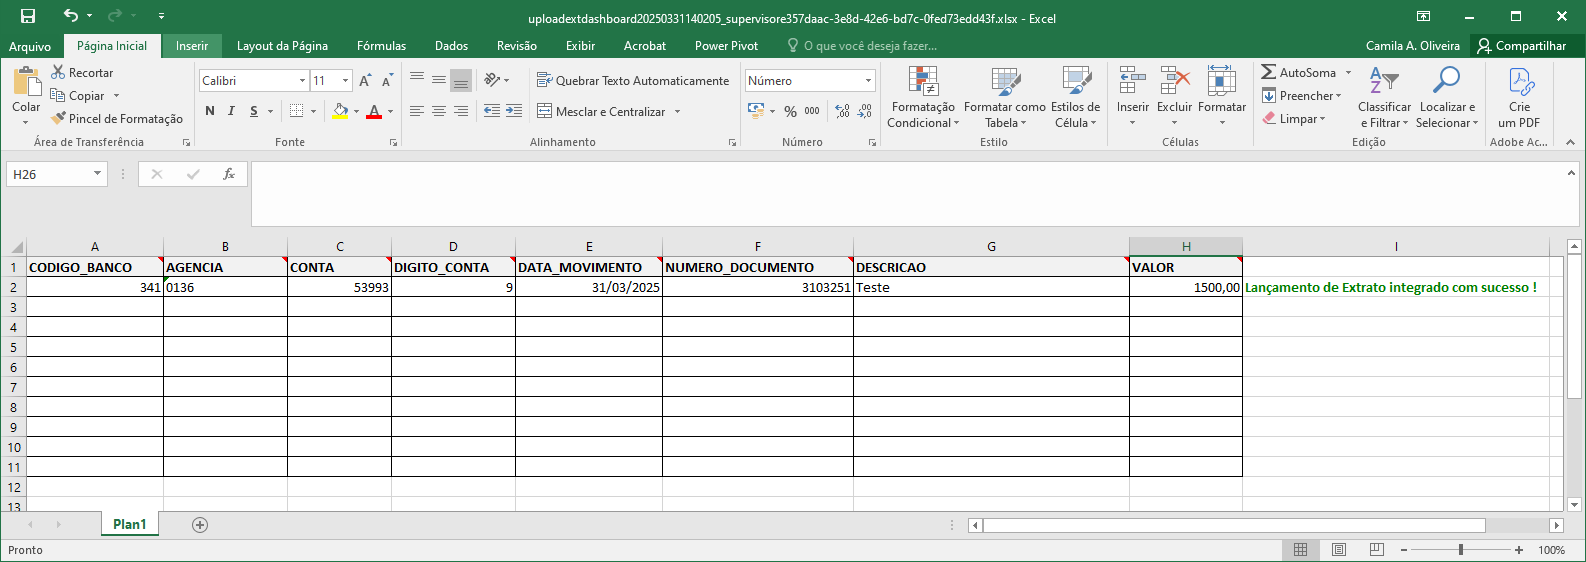Select cell G2 containing Teste

(991, 287)
